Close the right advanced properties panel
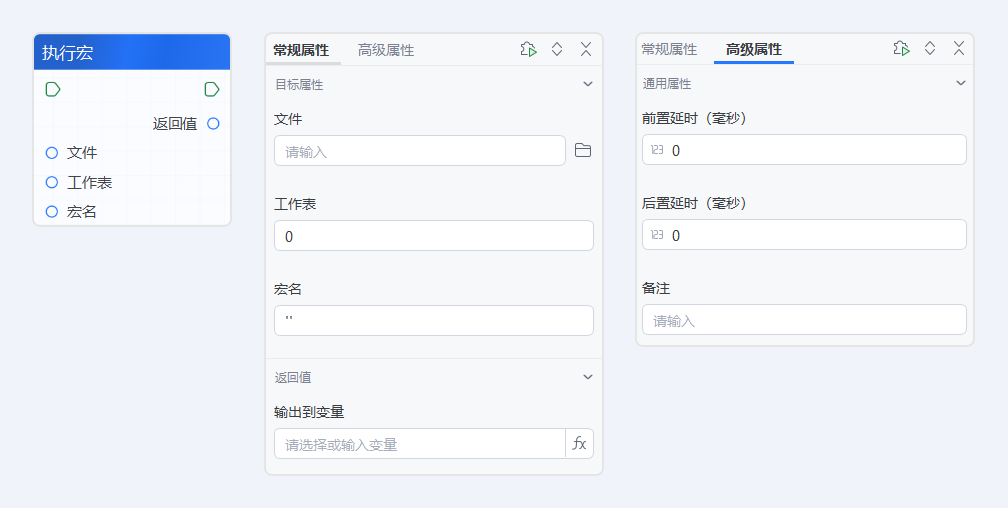 click(958, 48)
